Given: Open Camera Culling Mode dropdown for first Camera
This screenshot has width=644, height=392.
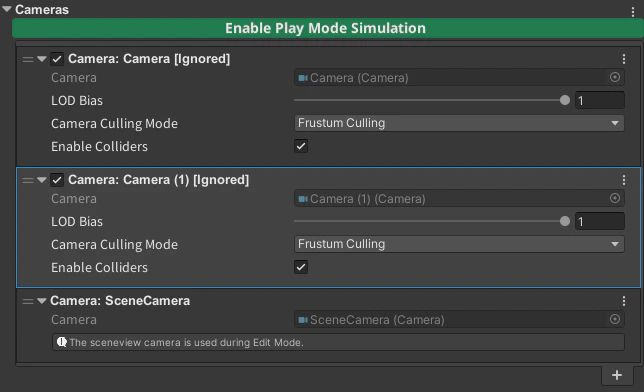Looking at the screenshot, I should click(459, 123).
